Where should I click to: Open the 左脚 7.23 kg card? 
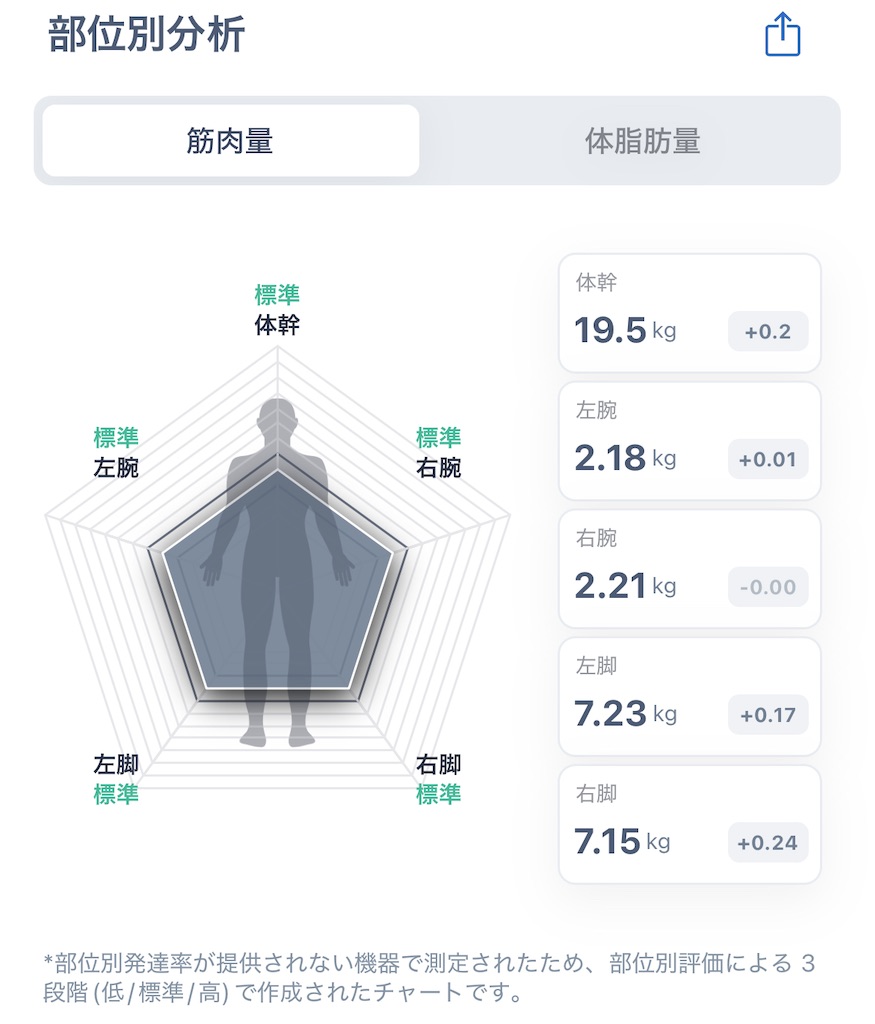click(x=690, y=697)
